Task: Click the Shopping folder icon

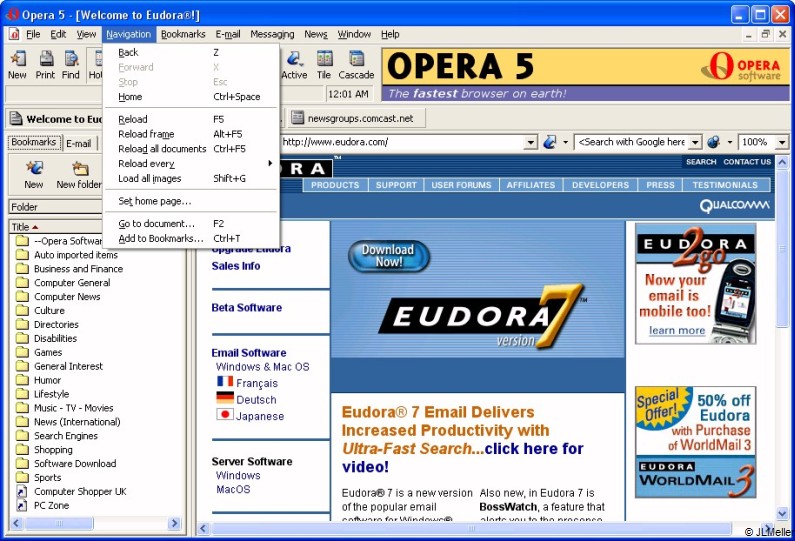Action: [22, 450]
